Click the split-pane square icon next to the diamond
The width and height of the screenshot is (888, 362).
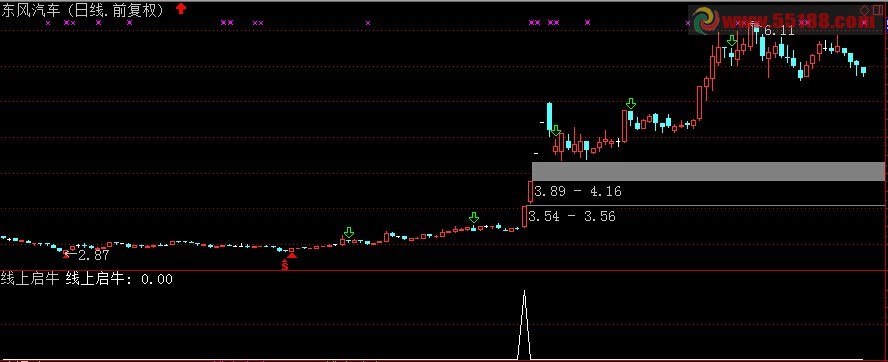pyautogui.click(x=877, y=10)
